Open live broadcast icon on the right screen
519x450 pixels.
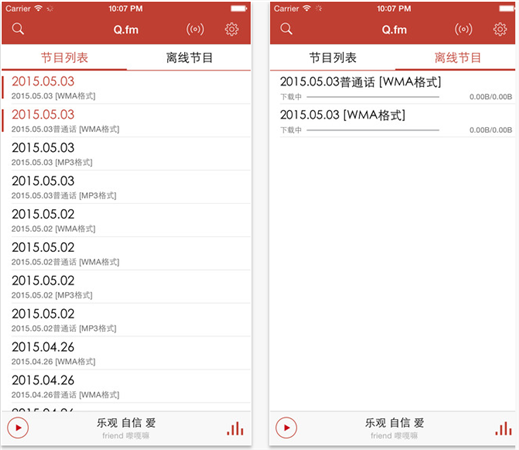[x=463, y=29]
